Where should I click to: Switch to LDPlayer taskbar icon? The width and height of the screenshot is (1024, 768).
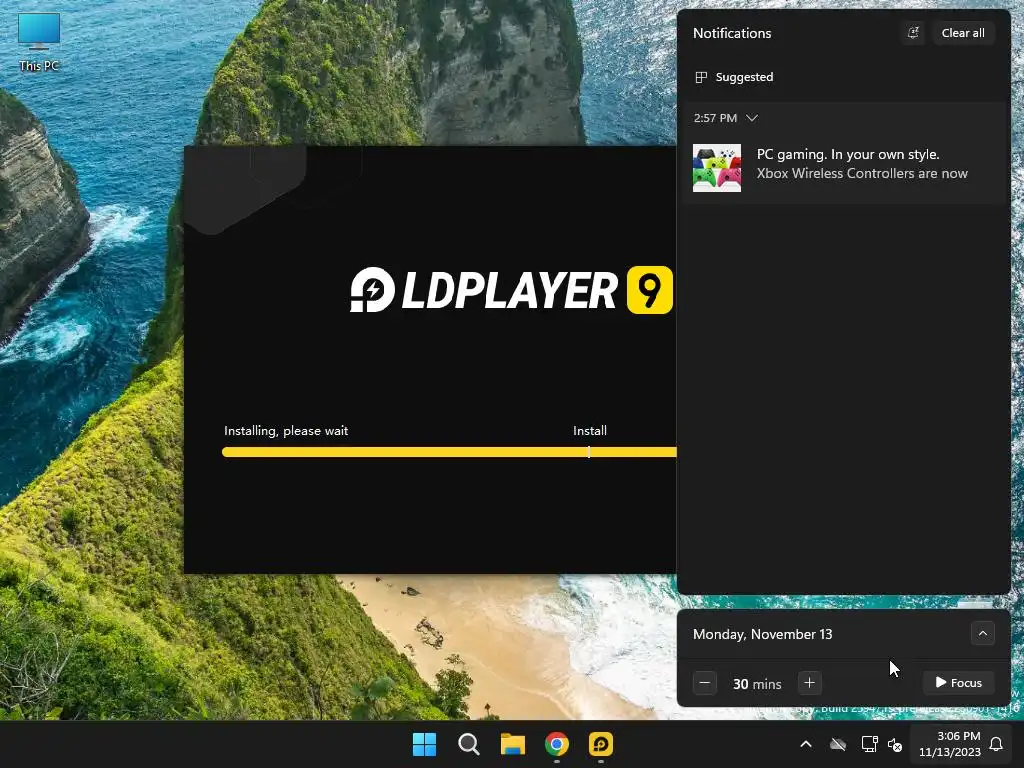click(600, 744)
